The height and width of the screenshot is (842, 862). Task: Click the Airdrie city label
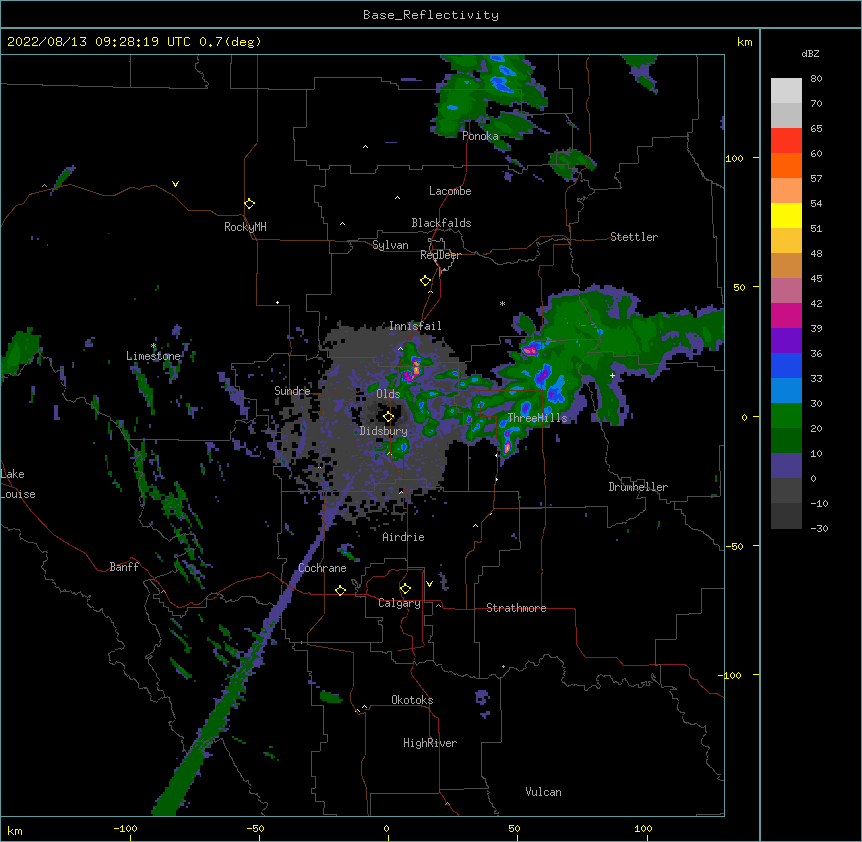coord(404,537)
